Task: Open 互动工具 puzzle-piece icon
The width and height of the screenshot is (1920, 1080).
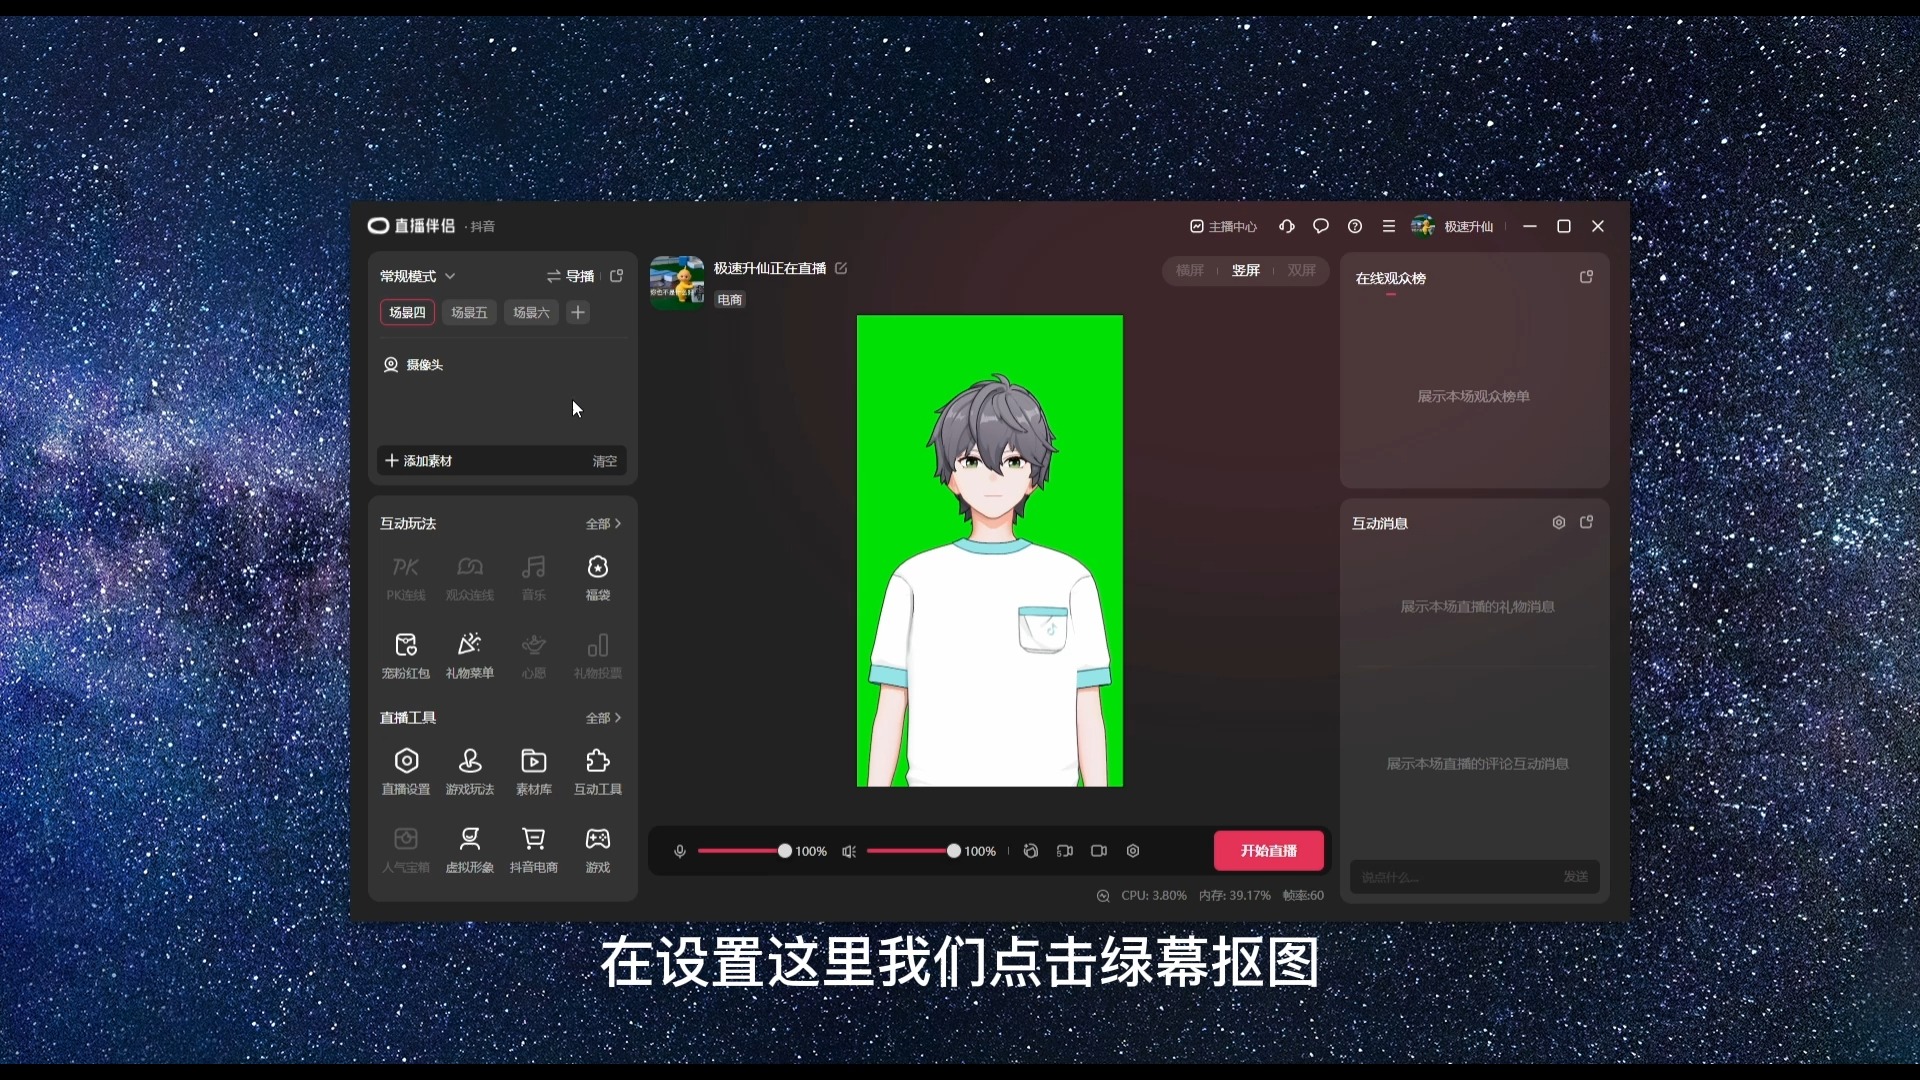Action: (x=597, y=762)
